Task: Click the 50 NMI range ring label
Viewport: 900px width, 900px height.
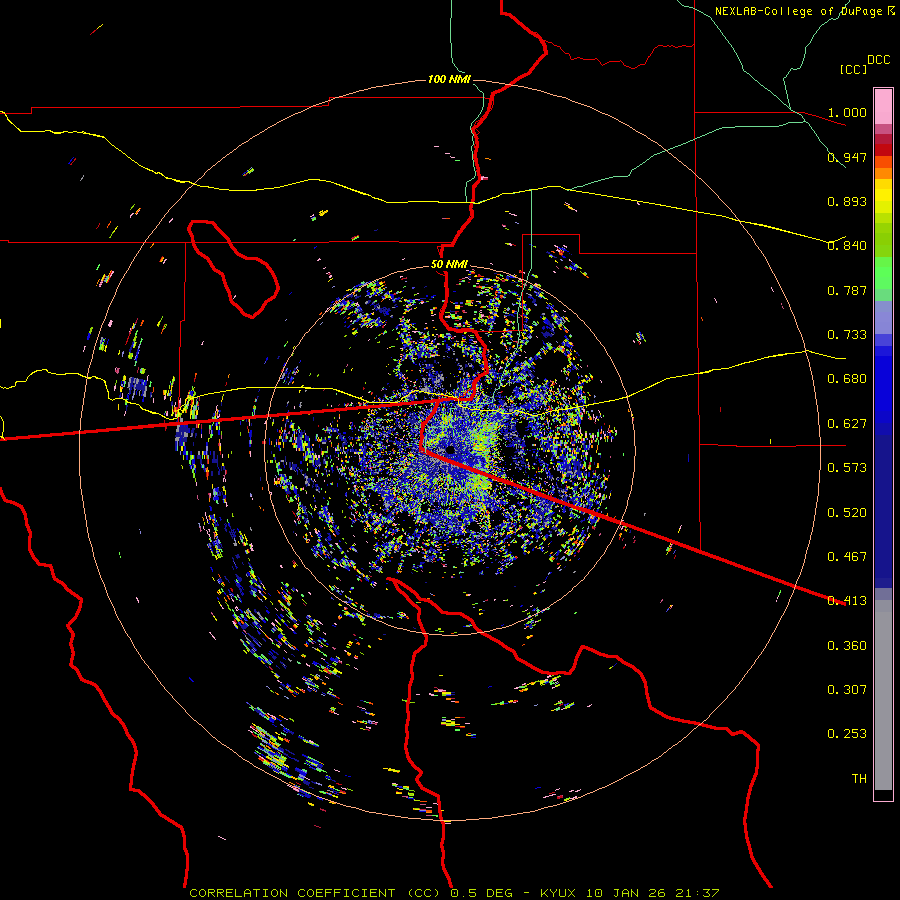Action: pos(449,265)
